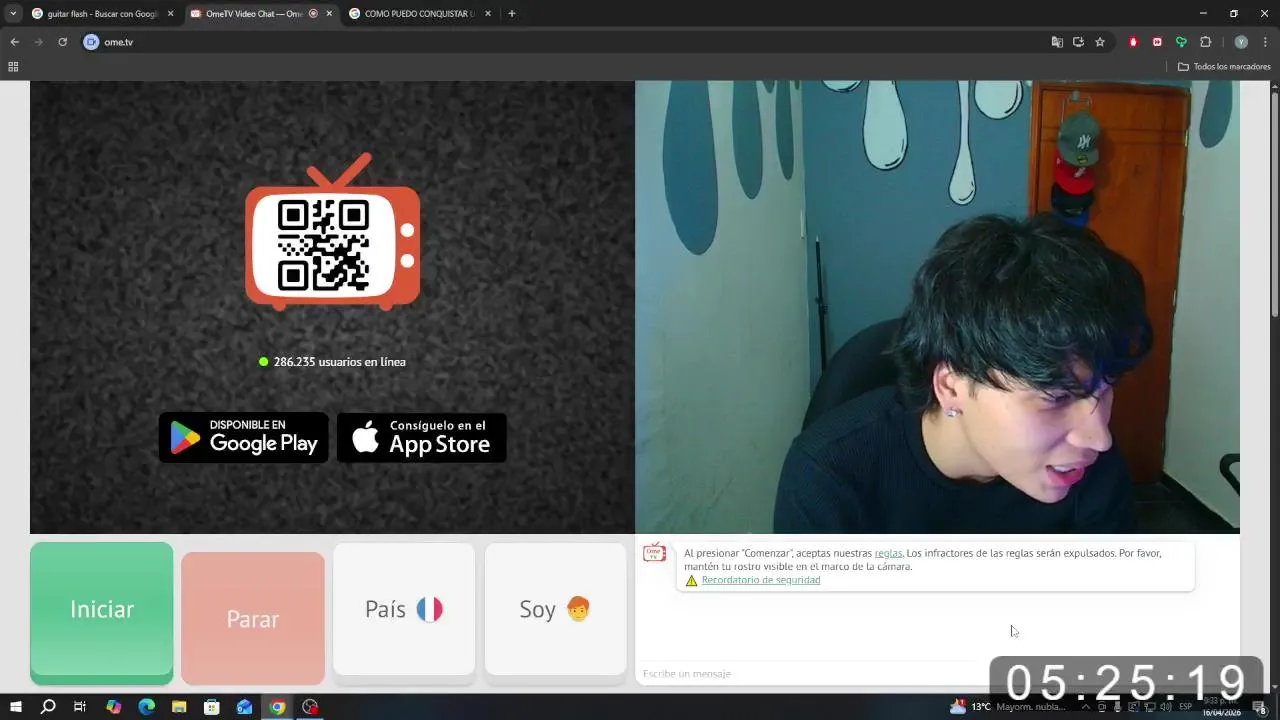Open a new browser tab
The height and width of the screenshot is (720, 1280).
(512, 14)
